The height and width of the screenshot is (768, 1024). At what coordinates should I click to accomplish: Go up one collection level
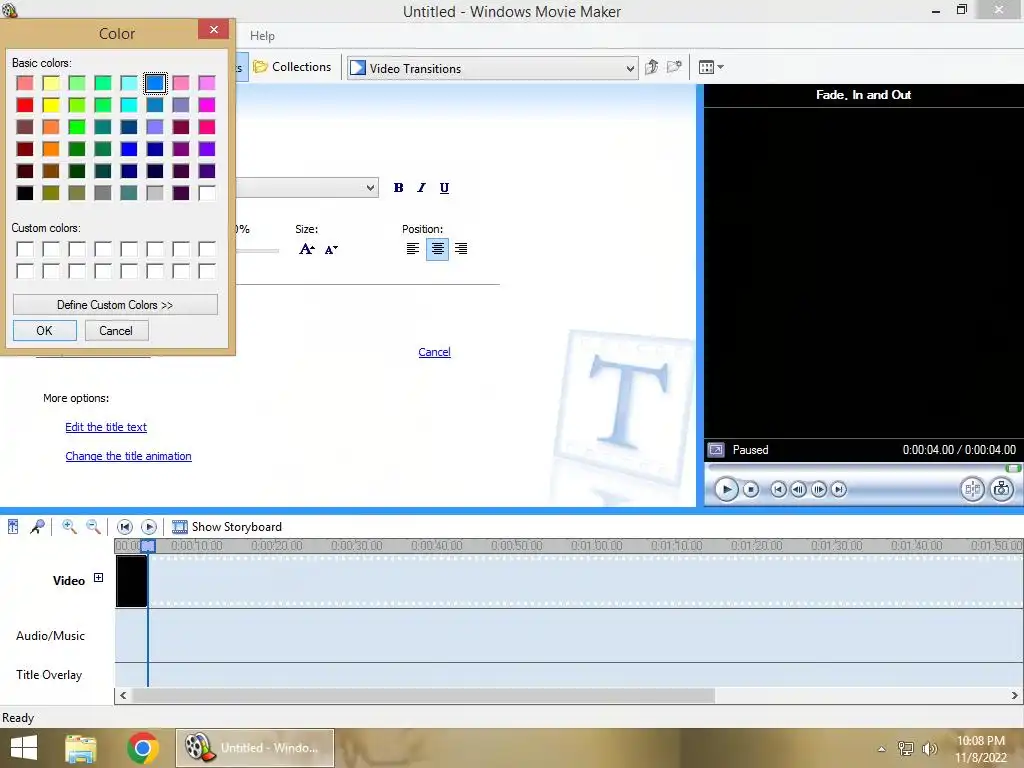[651, 67]
